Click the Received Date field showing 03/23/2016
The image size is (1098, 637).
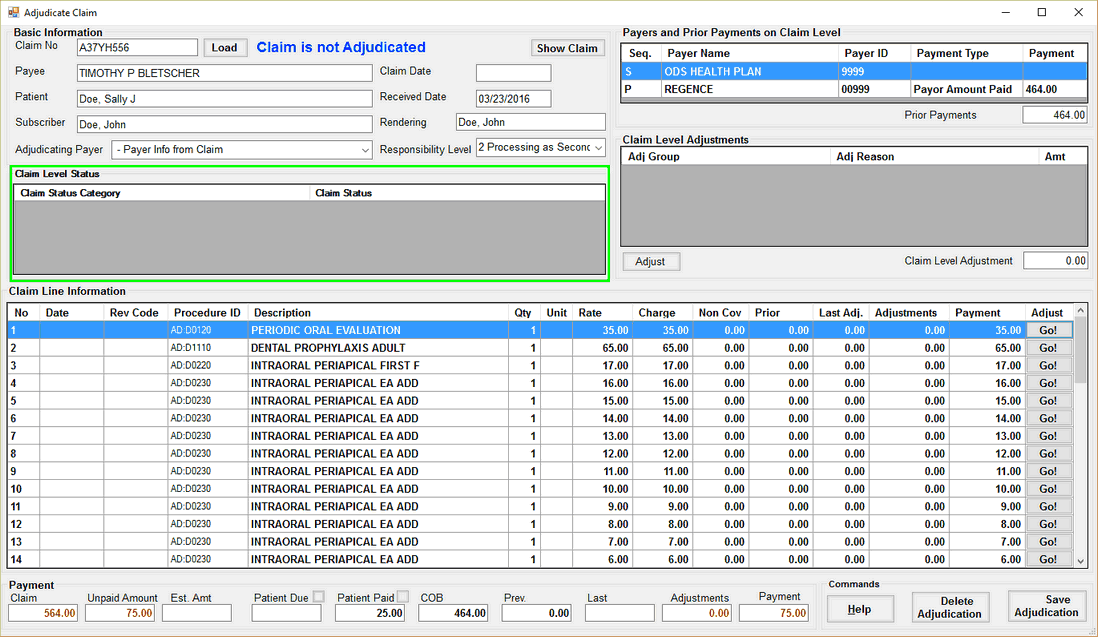513,98
